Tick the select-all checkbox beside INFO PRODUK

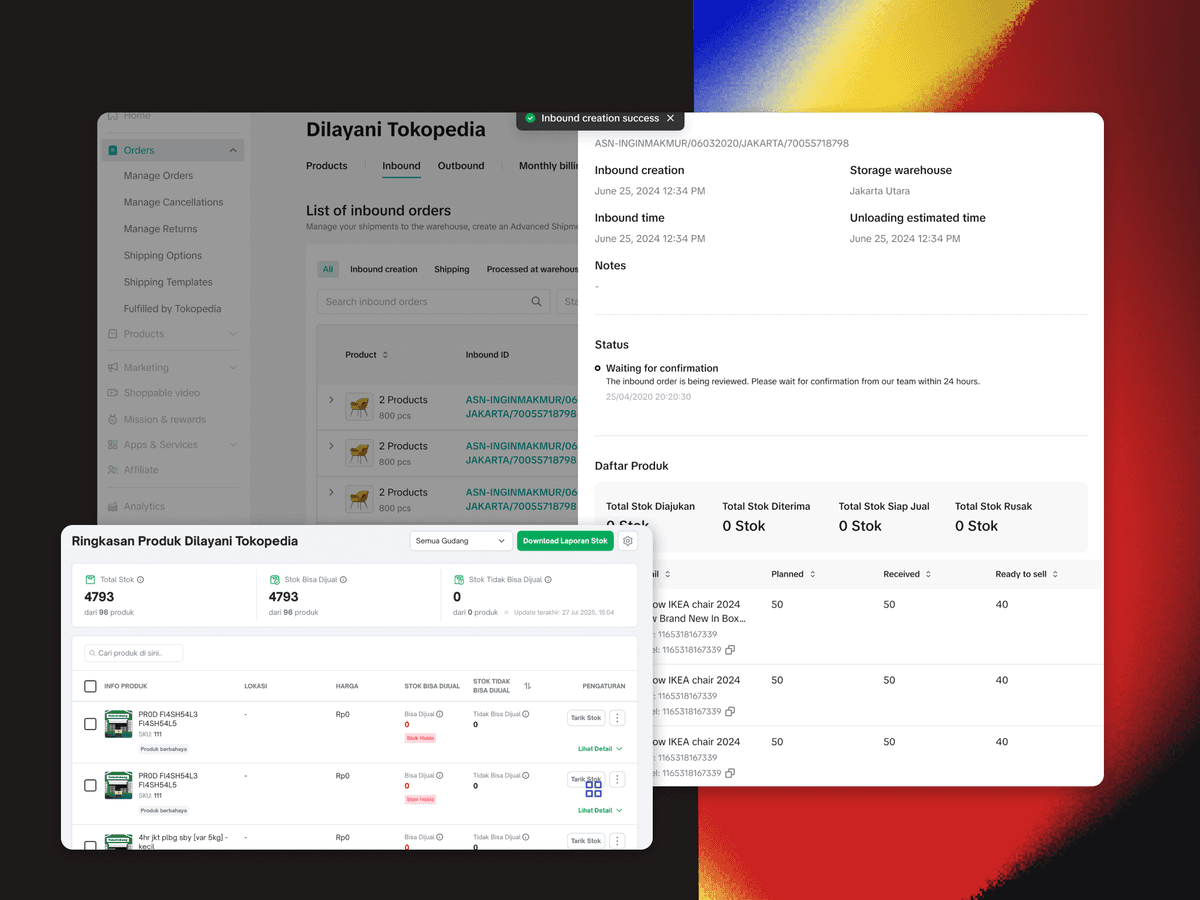pos(90,686)
